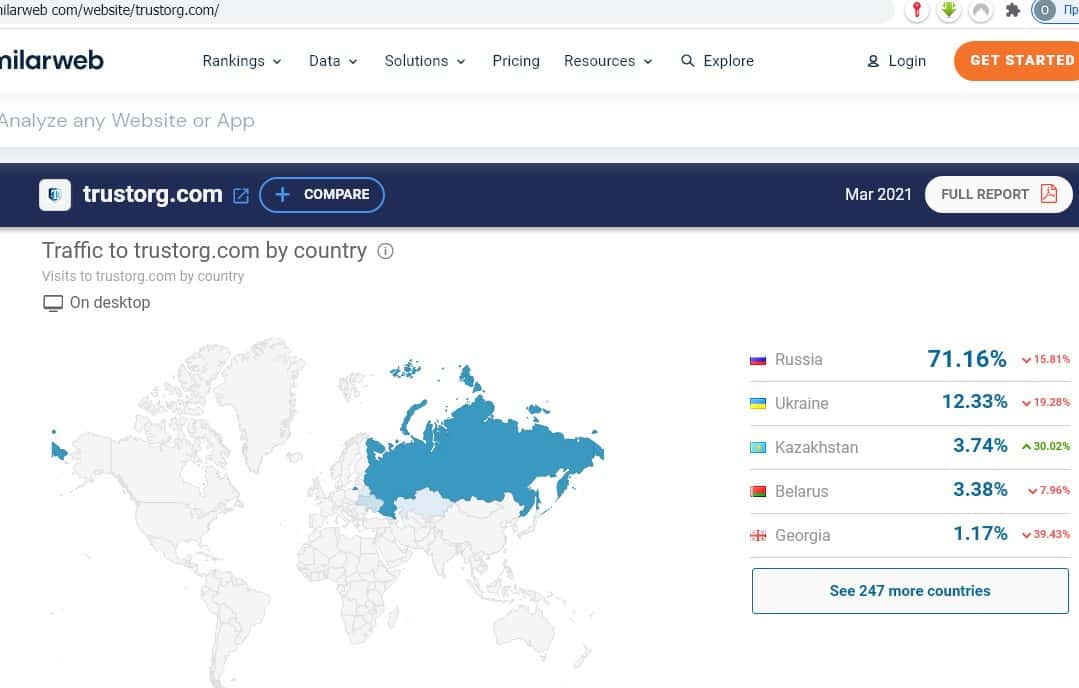1079x688 pixels.
Task: Expand the Resources dropdown
Action: (608, 61)
